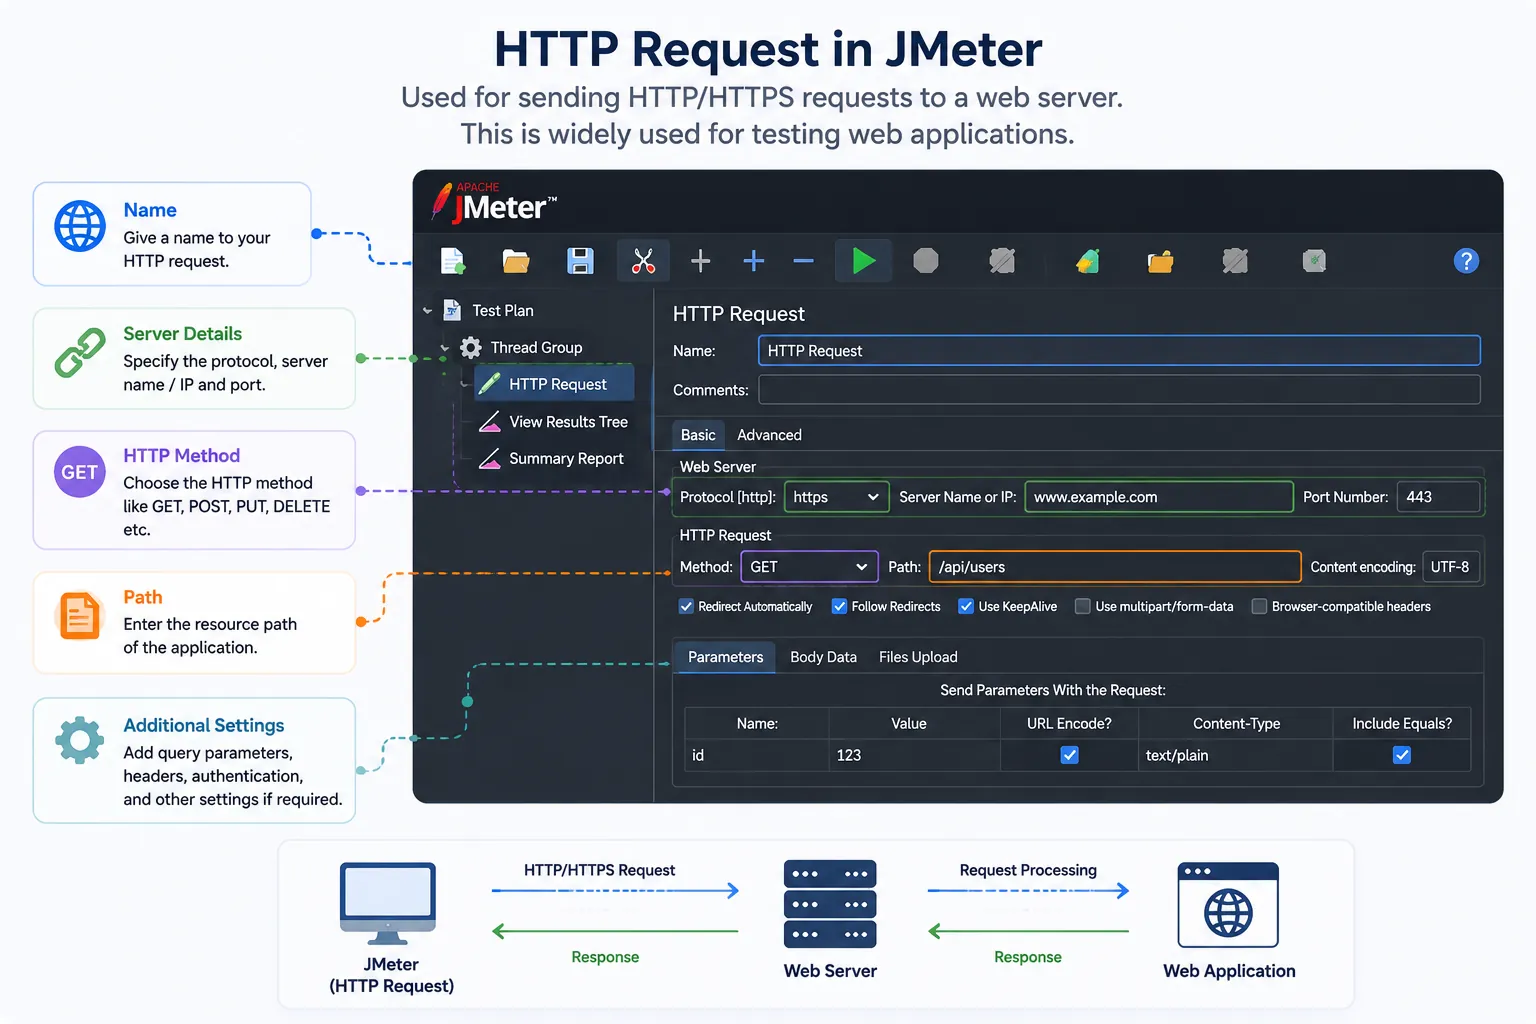This screenshot has width=1536, height=1024.
Task: Click the Comments input field
Action: 1119,390
